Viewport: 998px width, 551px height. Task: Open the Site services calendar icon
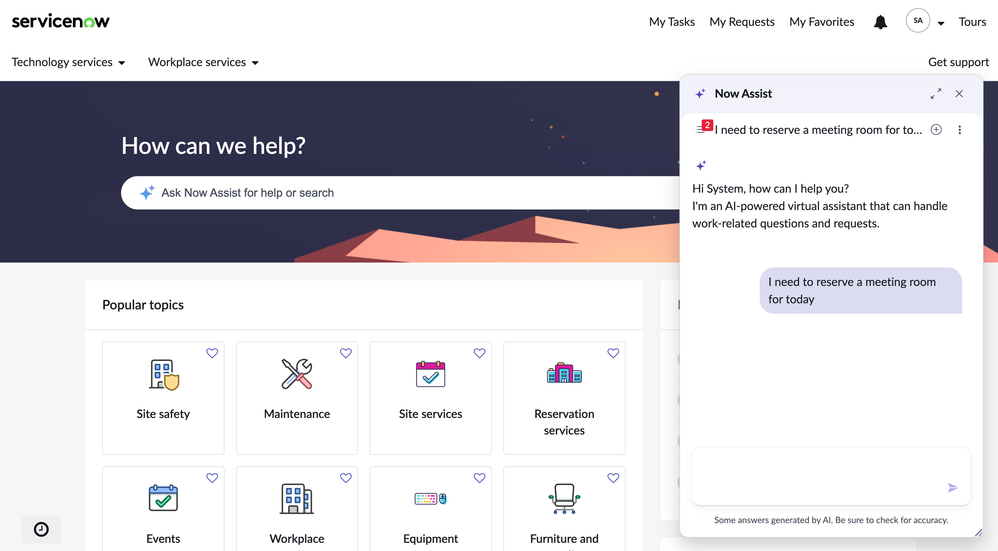(x=430, y=374)
